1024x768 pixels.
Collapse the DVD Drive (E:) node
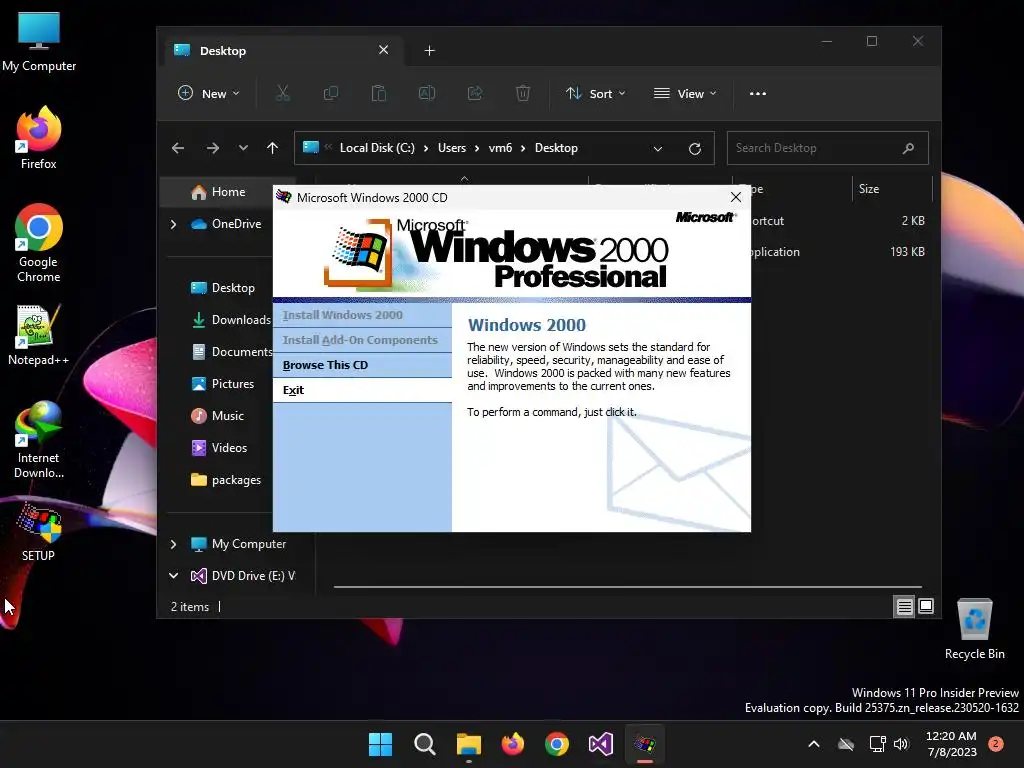point(173,575)
